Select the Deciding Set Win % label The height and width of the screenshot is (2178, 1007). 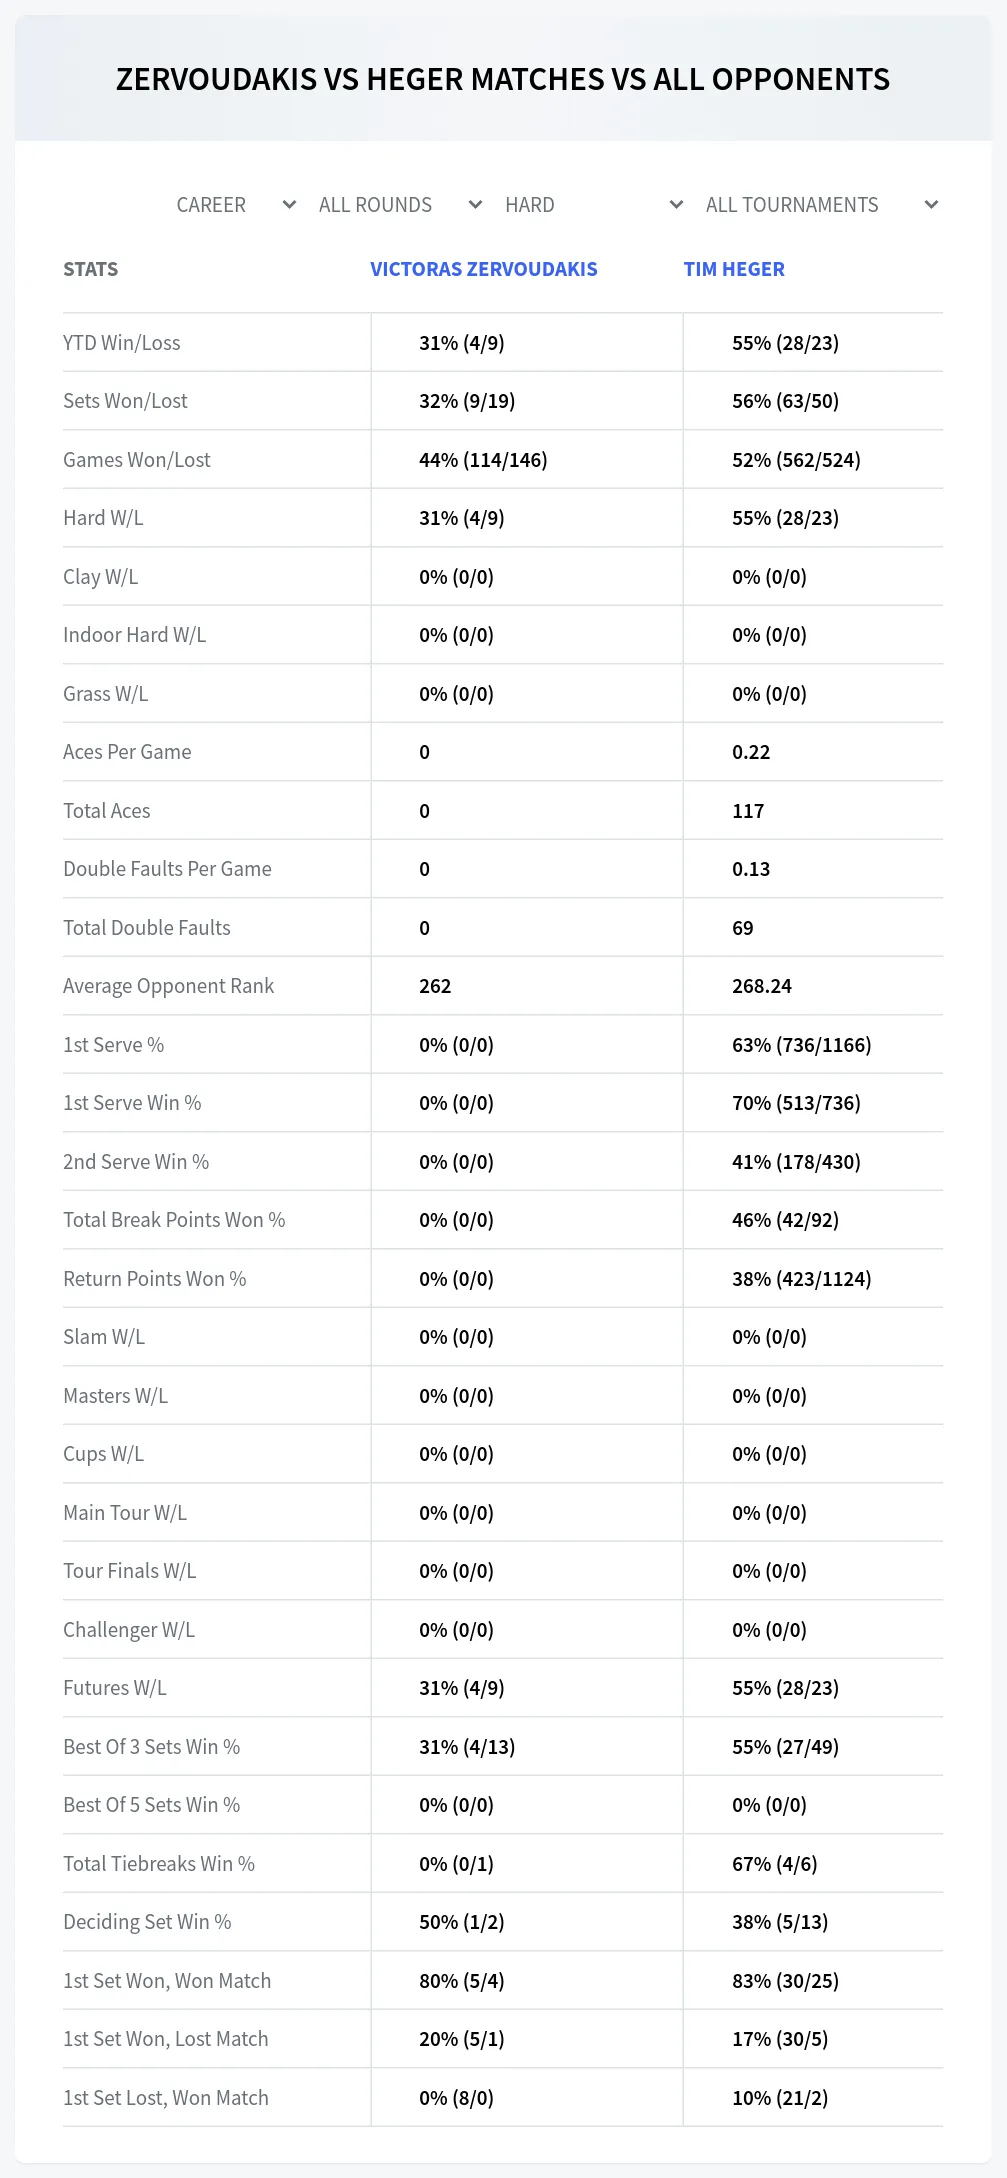point(147,1922)
